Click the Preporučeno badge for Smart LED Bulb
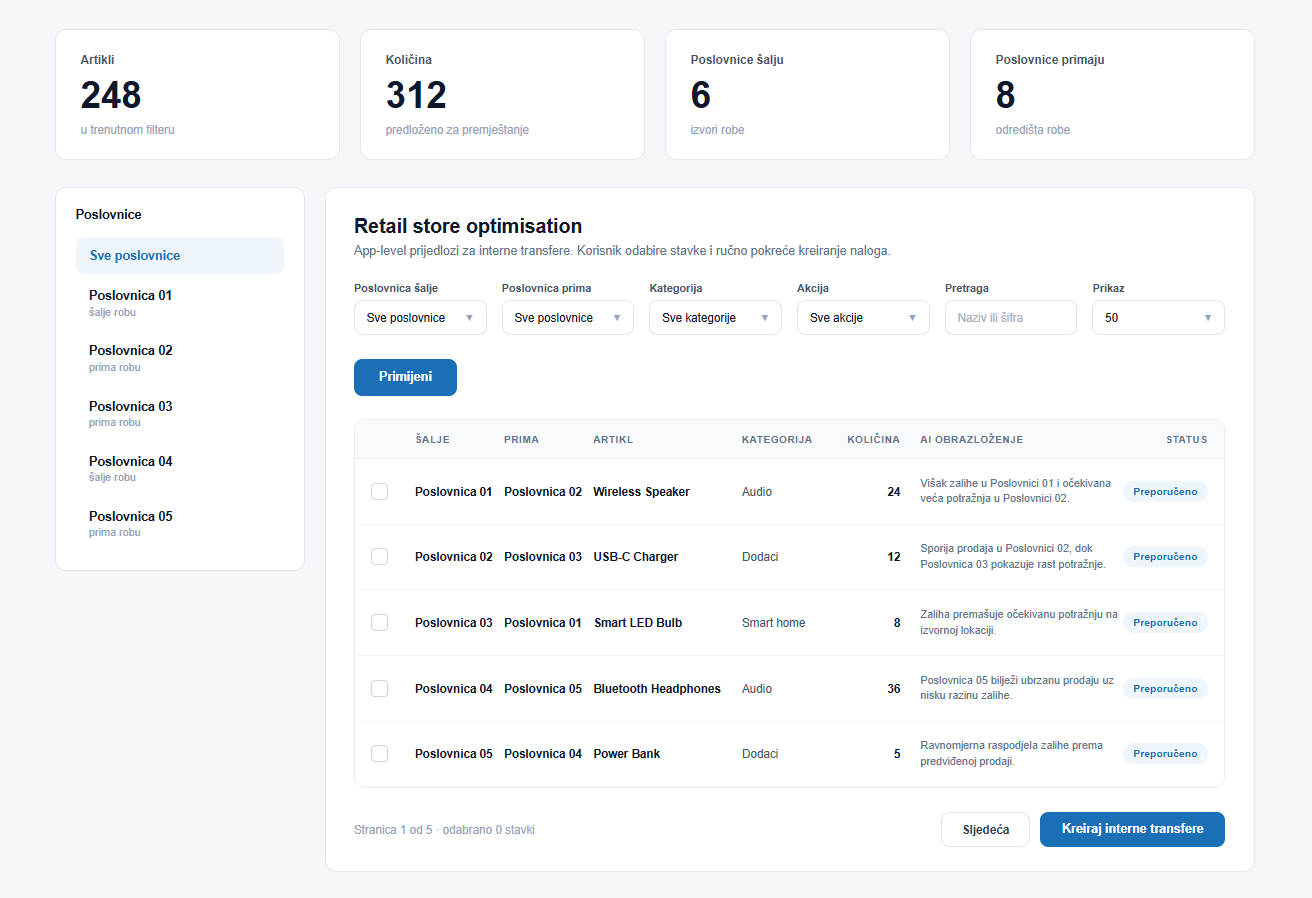The width and height of the screenshot is (1312, 898). point(1165,622)
